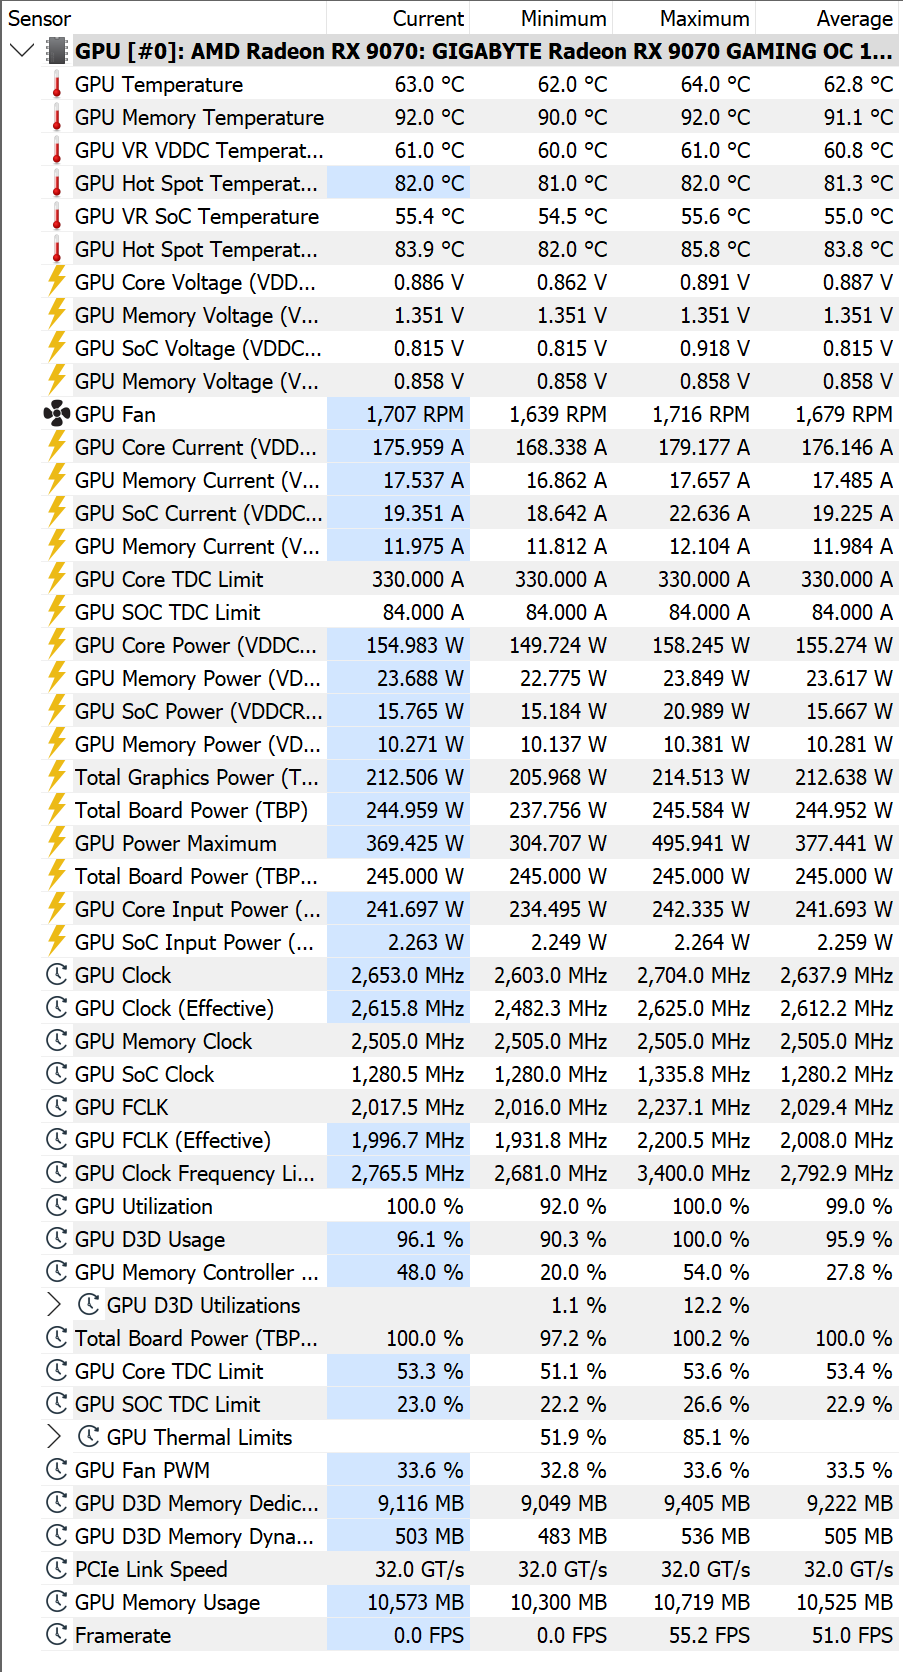Click current value 175.959 A of GPU Core Current
Screen dimensions: 903x1672
tap(418, 447)
